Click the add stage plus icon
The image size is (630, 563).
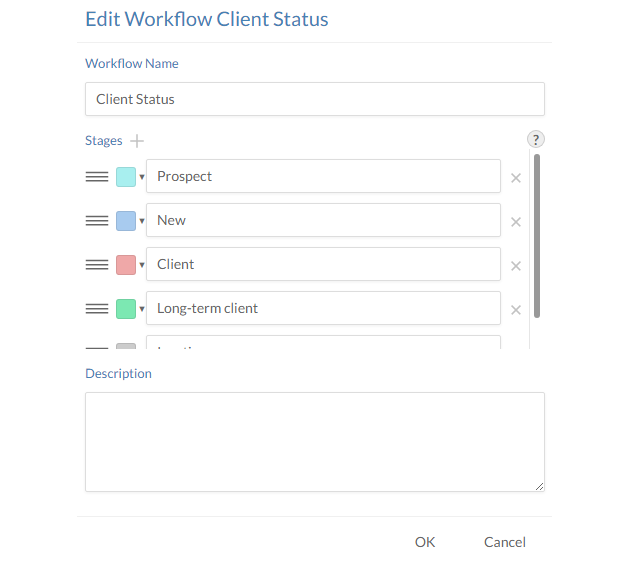[137, 141]
